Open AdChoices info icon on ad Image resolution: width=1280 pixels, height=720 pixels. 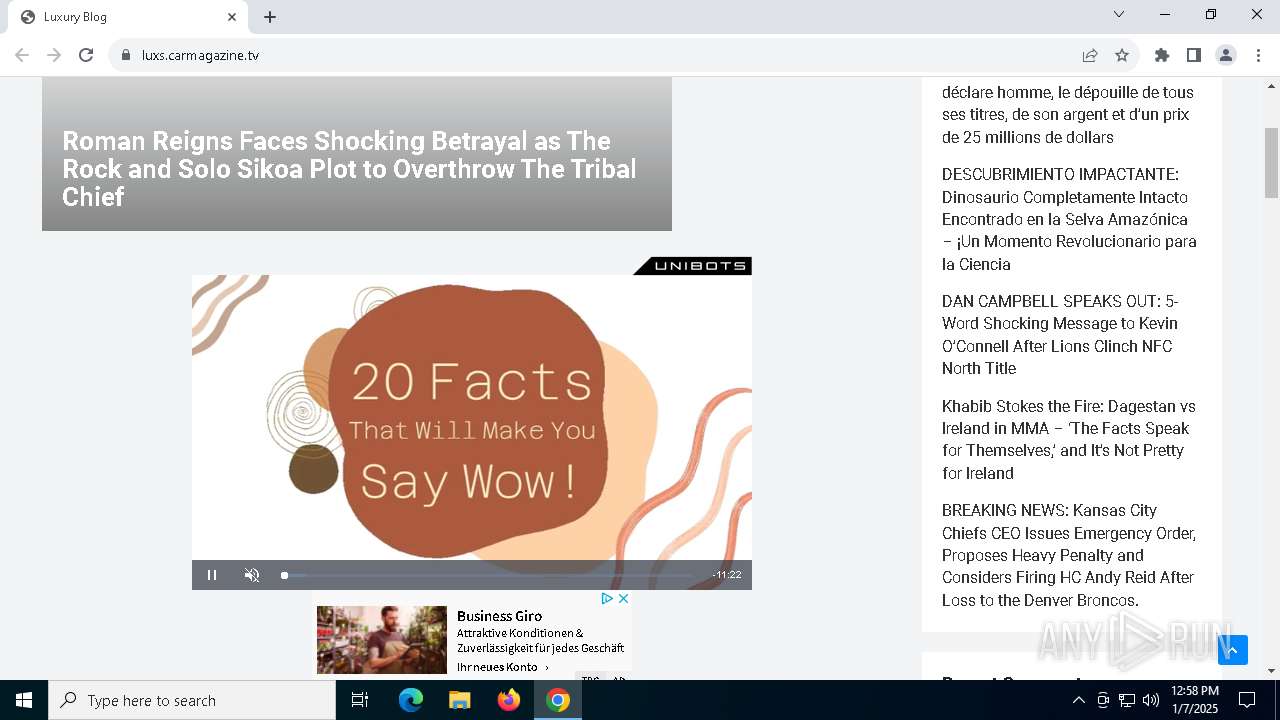click(606, 598)
